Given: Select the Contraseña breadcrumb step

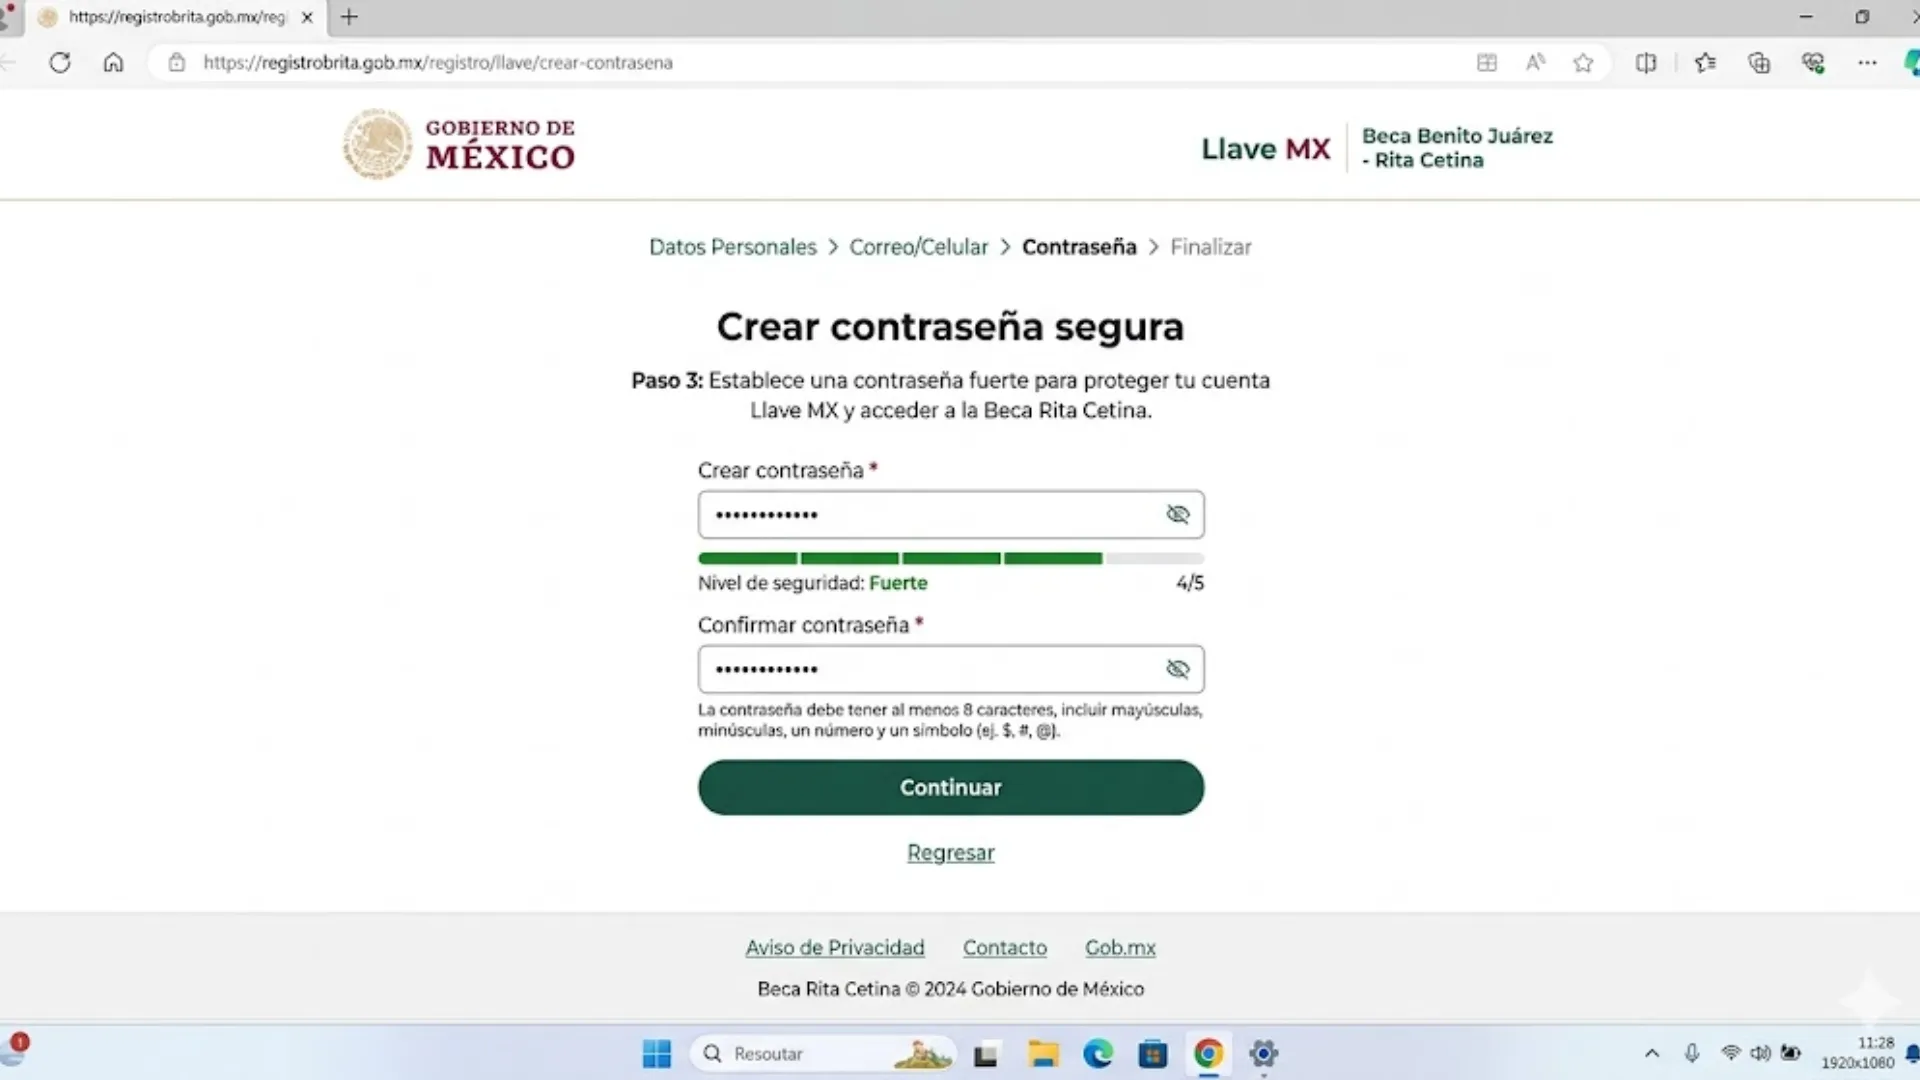Looking at the screenshot, I should [1079, 247].
